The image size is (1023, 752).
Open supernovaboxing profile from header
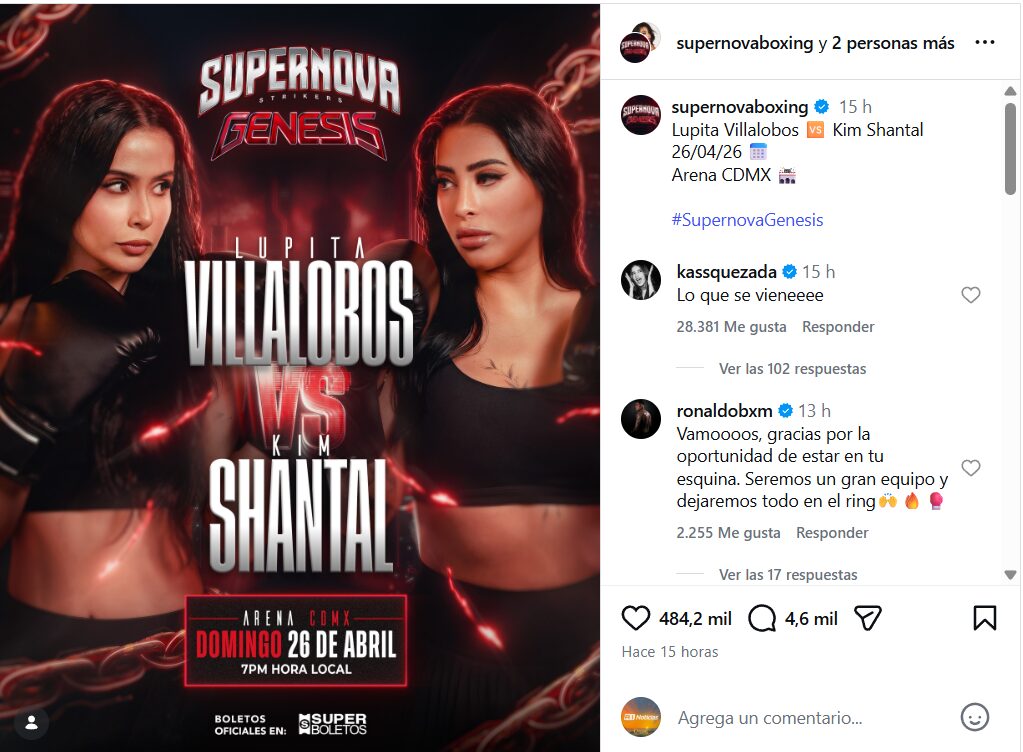click(744, 43)
